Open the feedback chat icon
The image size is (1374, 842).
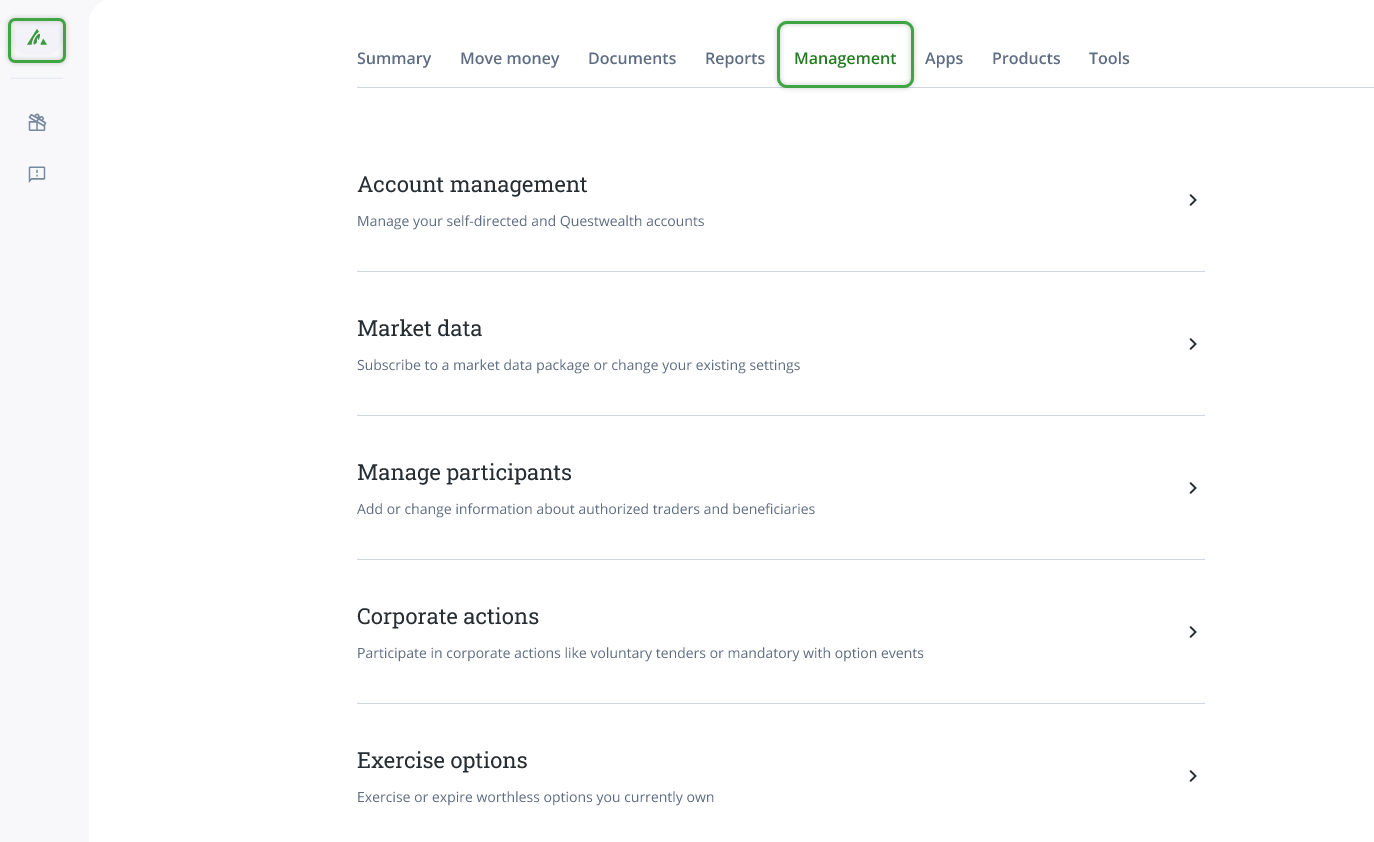(37, 174)
